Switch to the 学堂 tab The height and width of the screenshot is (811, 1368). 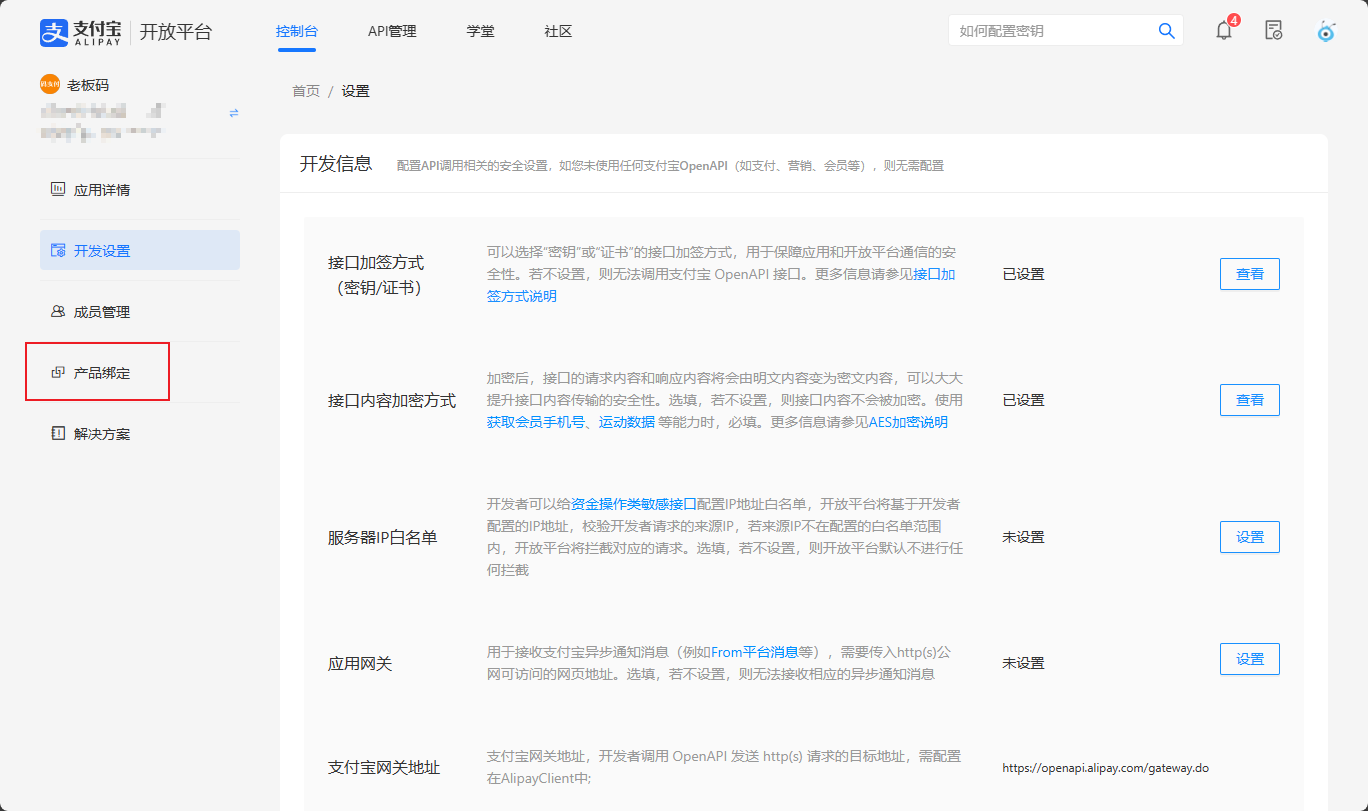(x=480, y=31)
